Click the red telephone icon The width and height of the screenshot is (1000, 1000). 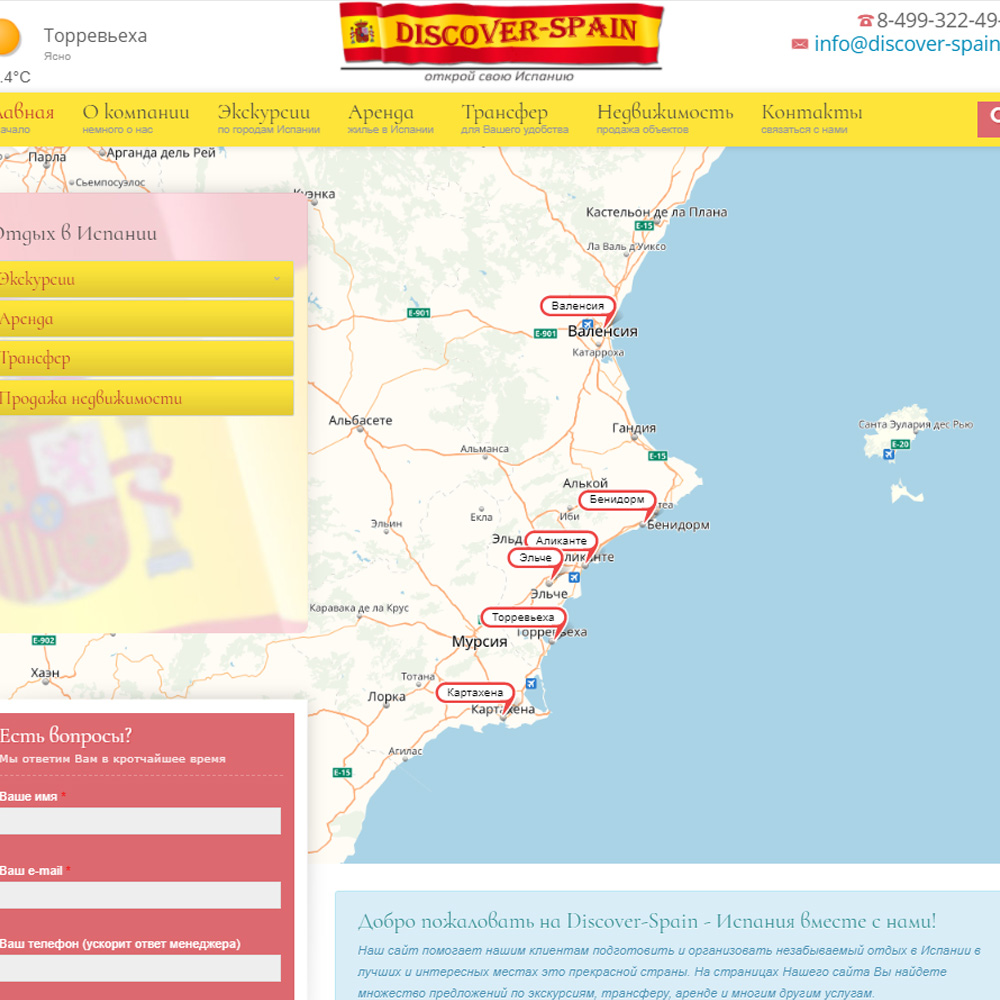865,20
